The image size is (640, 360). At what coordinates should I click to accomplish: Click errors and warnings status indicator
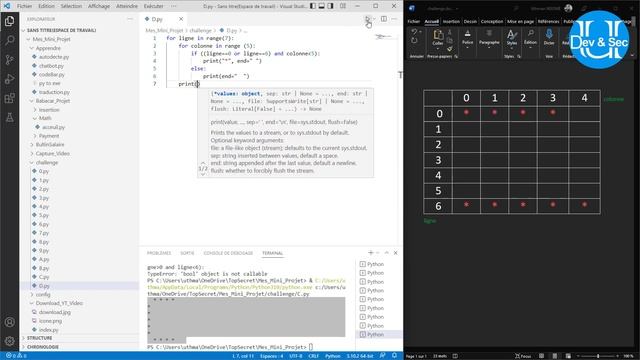[16, 356]
